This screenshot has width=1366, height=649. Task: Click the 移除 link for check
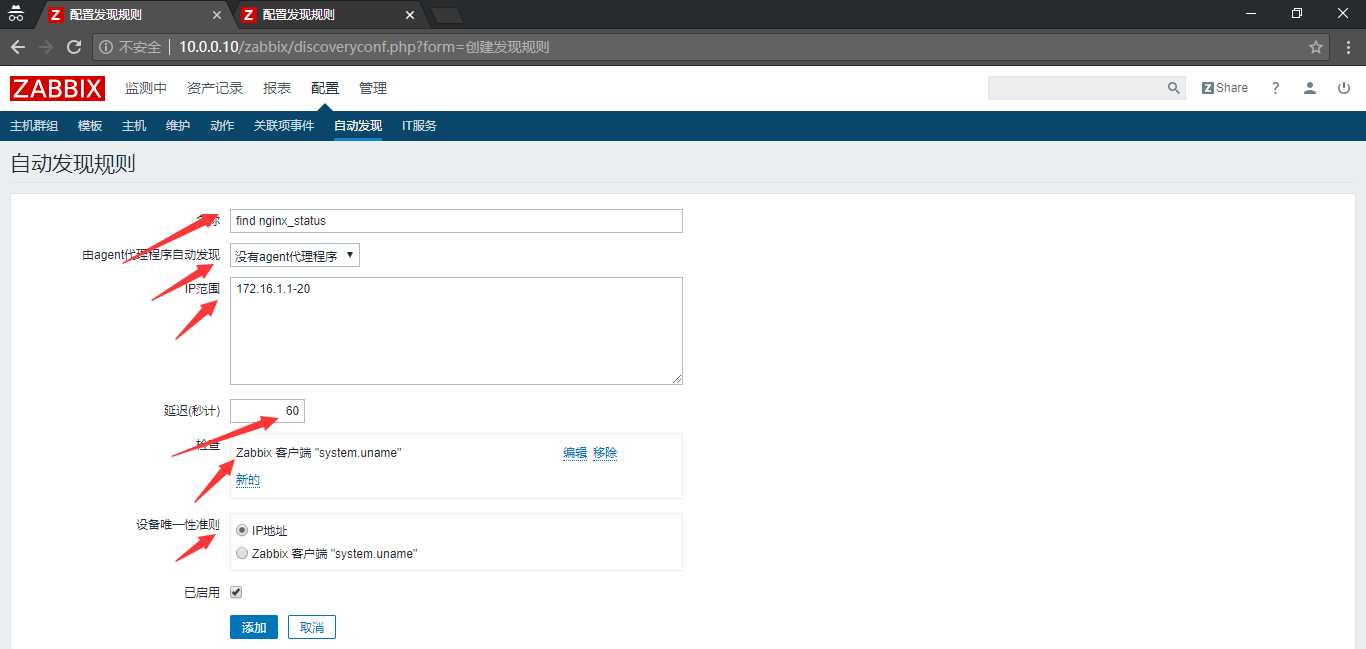(x=605, y=453)
